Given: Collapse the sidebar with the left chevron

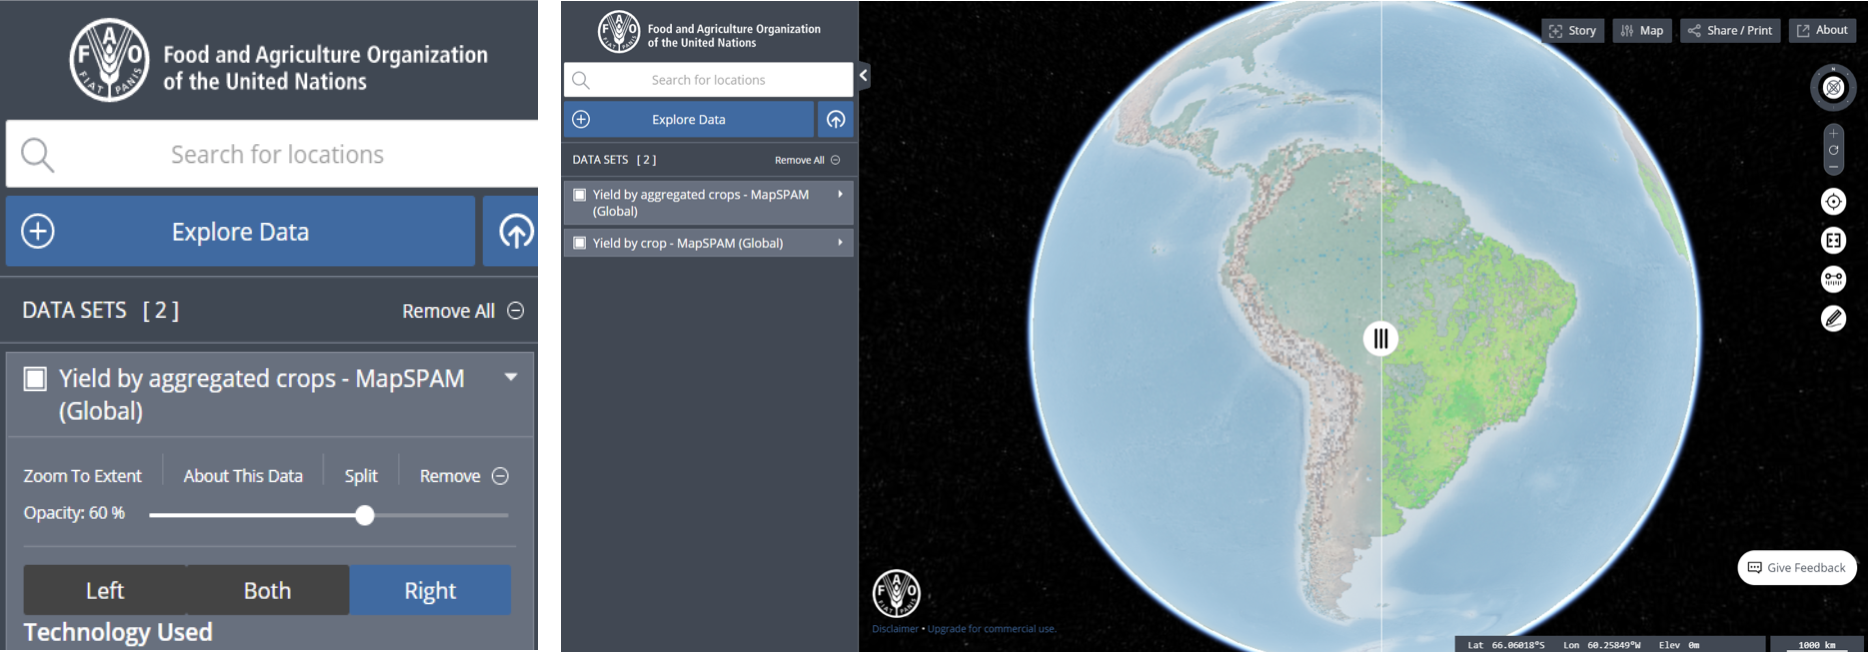Looking at the screenshot, I should (x=863, y=75).
